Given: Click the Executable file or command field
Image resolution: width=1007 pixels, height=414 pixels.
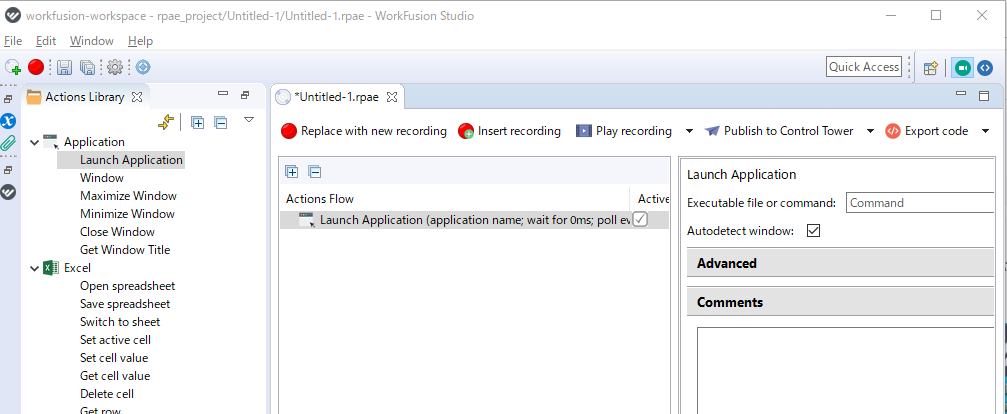Looking at the screenshot, I should 920,203.
